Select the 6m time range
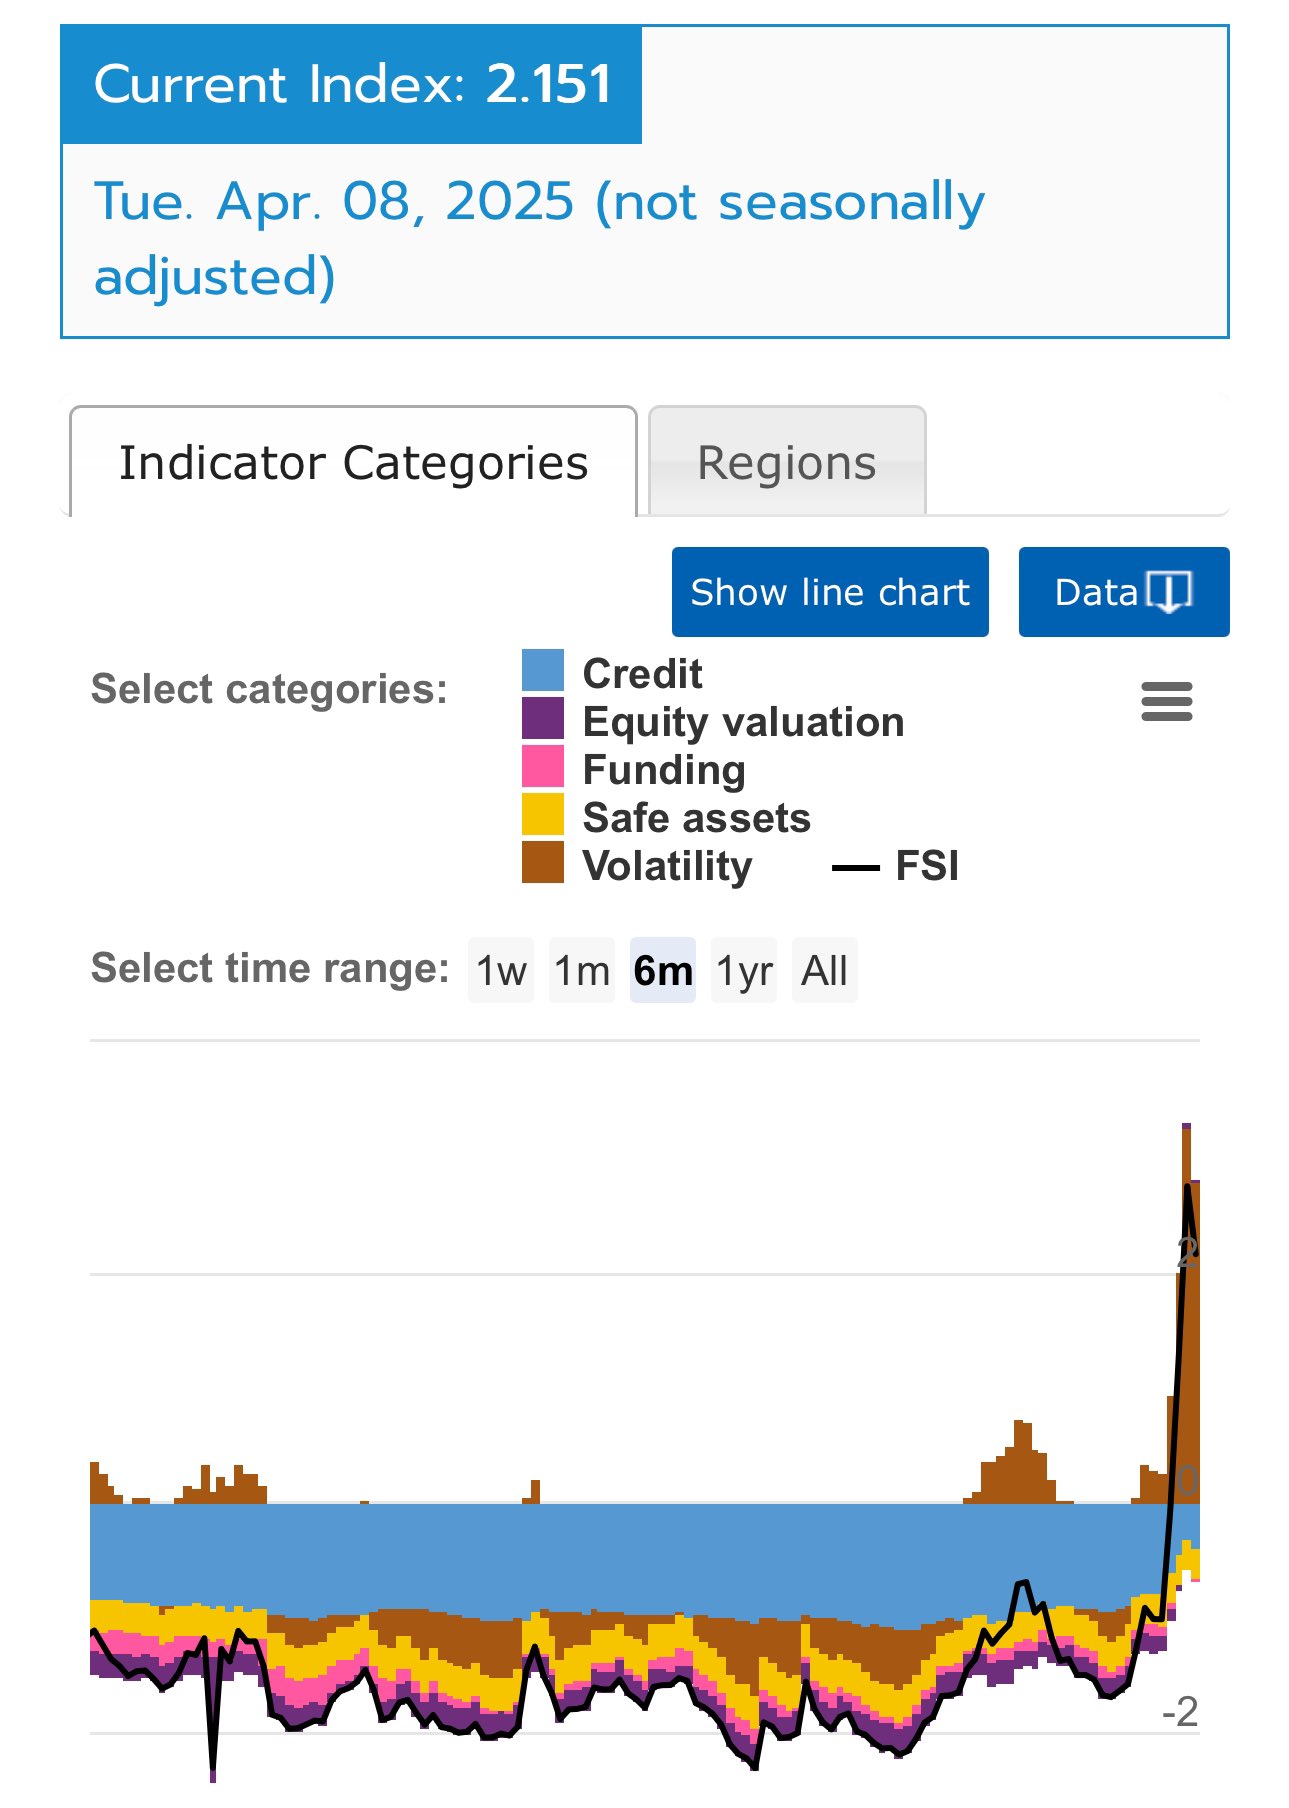This screenshot has width=1289, height=1808. [663, 970]
